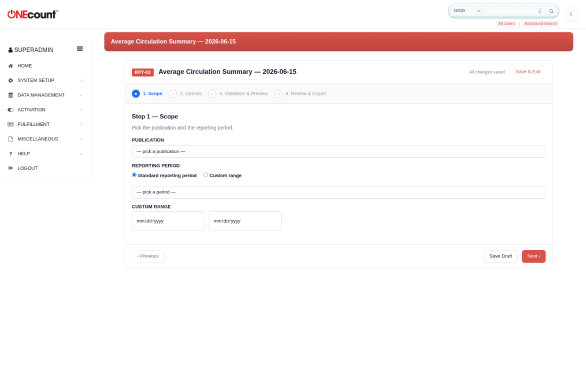
Task: Open the pick a publication dropdown
Action: click(x=339, y=151)
